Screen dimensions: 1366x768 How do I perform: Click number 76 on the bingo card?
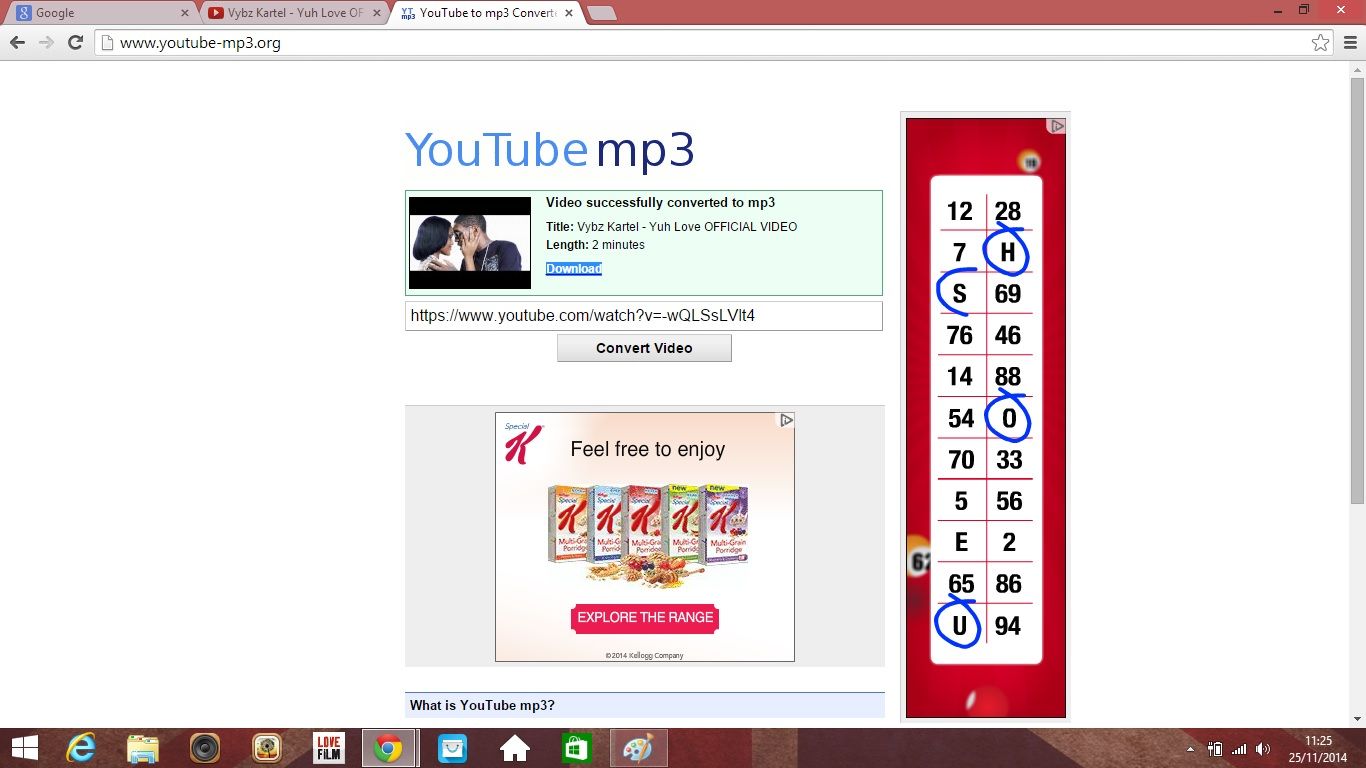pyautogui.click(x=960, y=335)
